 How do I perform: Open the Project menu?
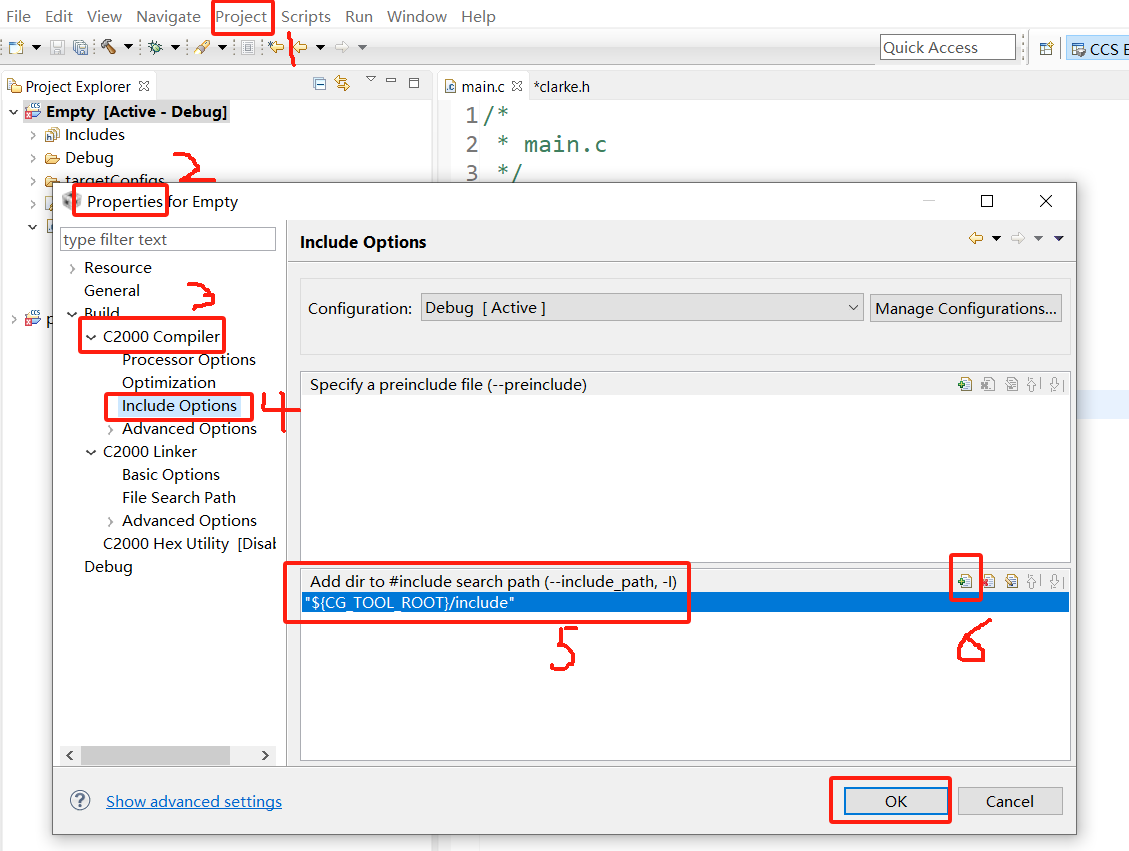pos(242,16)
